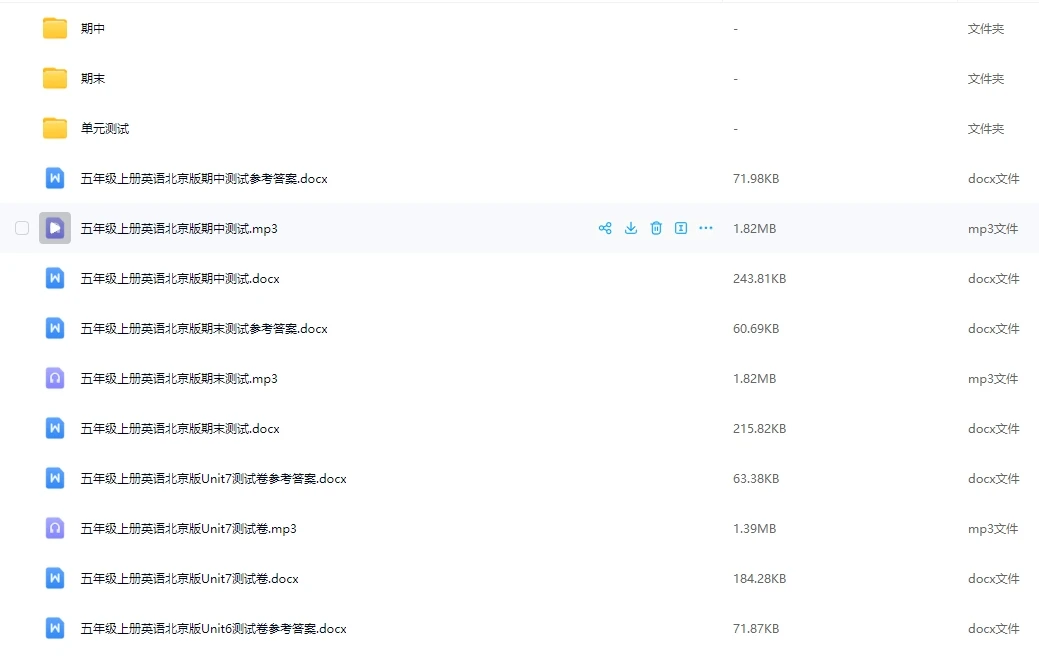
Task: Click Word icon of Unit7测试卷.docx
Action: [x=55, y=578]
